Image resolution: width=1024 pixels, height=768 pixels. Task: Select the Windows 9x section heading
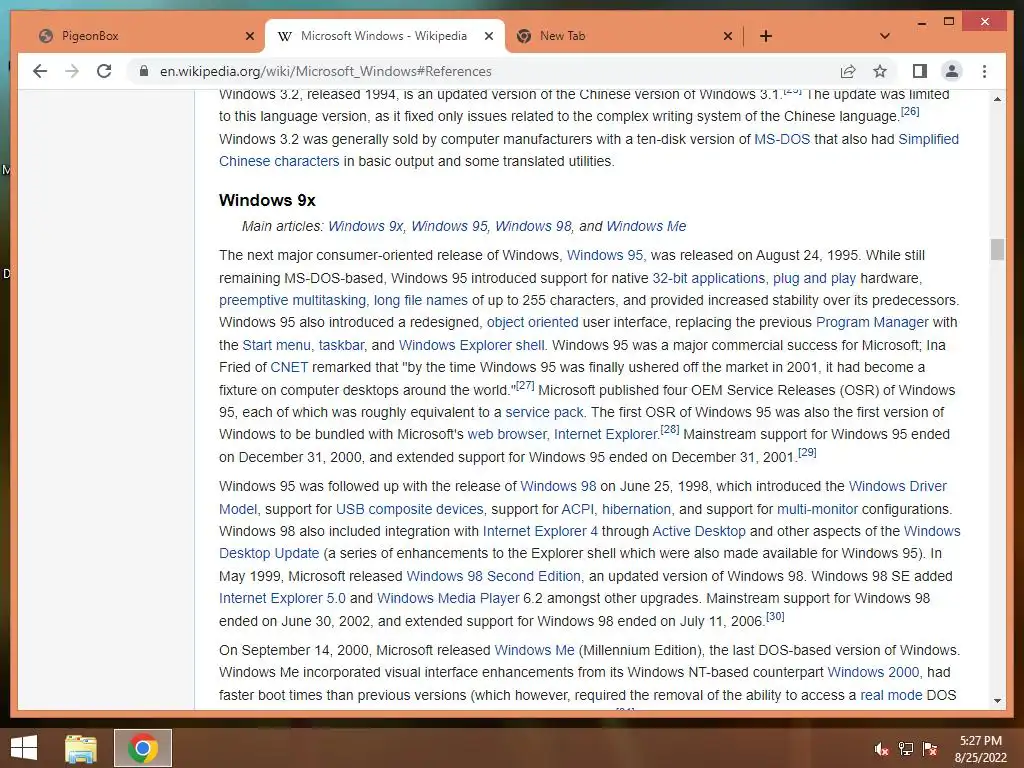click(x=267, y=200)
